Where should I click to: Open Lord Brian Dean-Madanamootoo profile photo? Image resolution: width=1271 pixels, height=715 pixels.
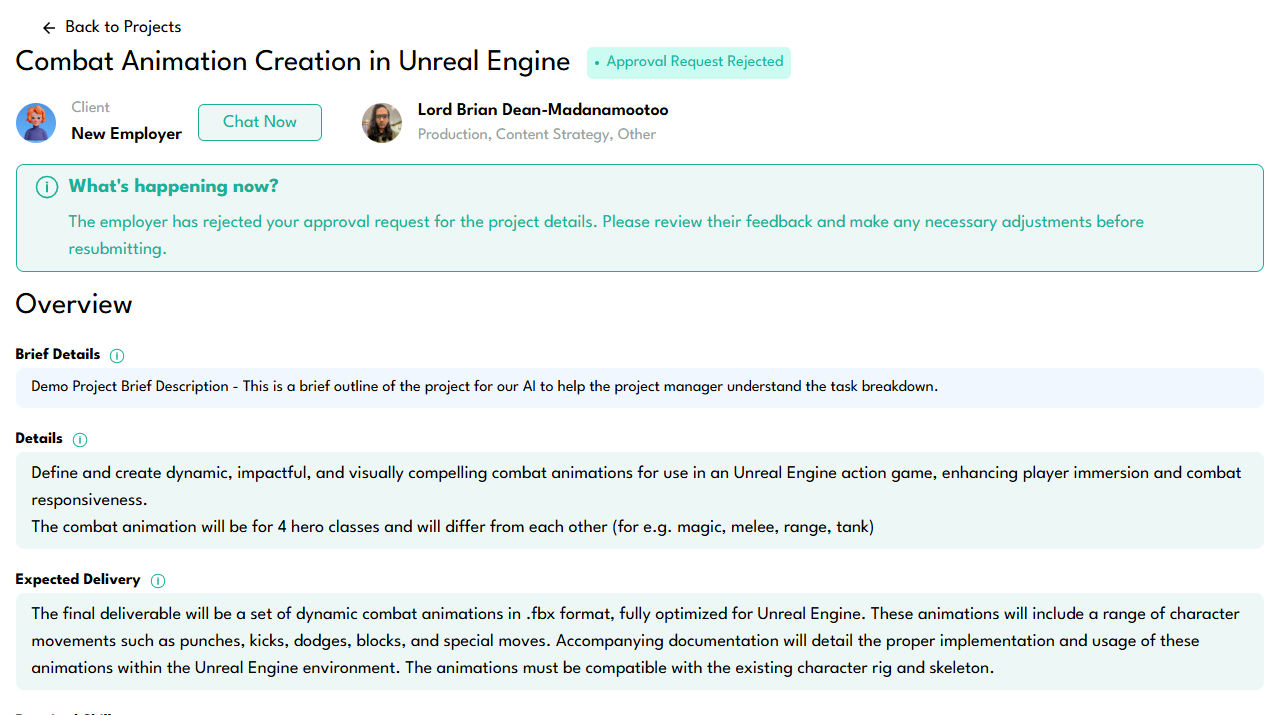pos(382,123)
